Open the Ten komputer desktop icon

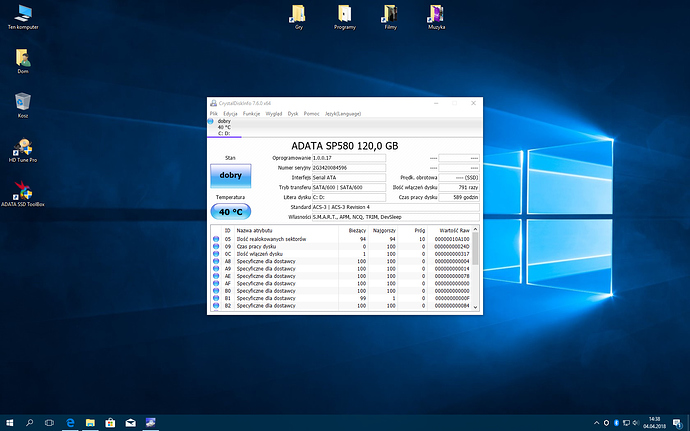(23, 17)
